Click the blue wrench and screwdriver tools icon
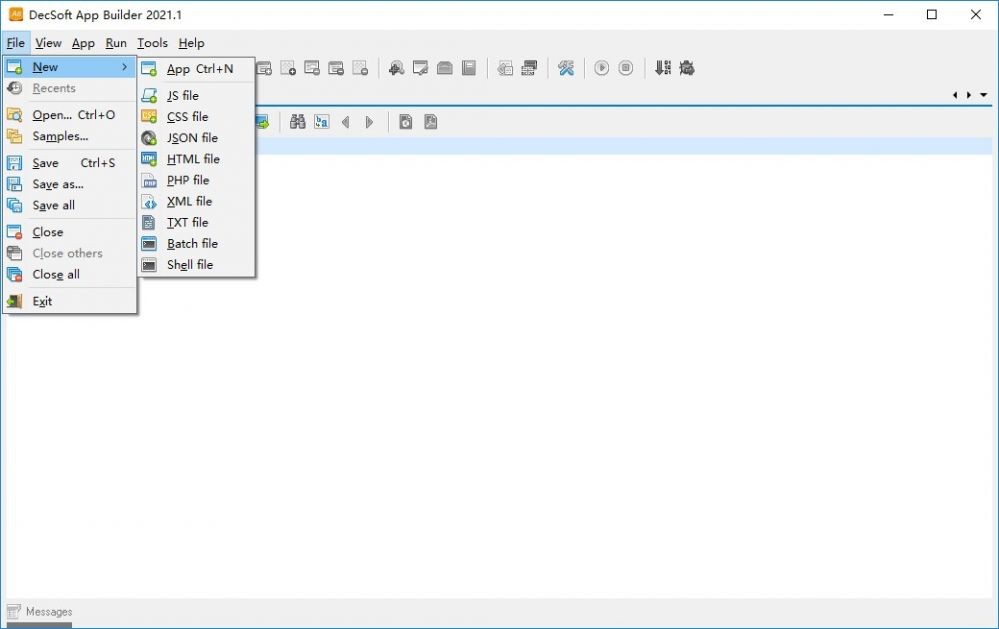This screenshot has height=629, width=999. coord(566,68)
